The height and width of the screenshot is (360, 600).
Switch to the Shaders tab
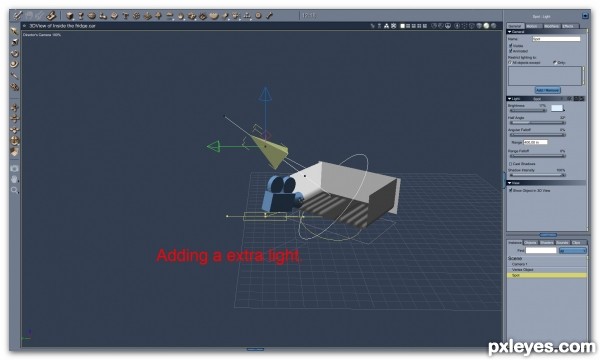click(546, 243)
